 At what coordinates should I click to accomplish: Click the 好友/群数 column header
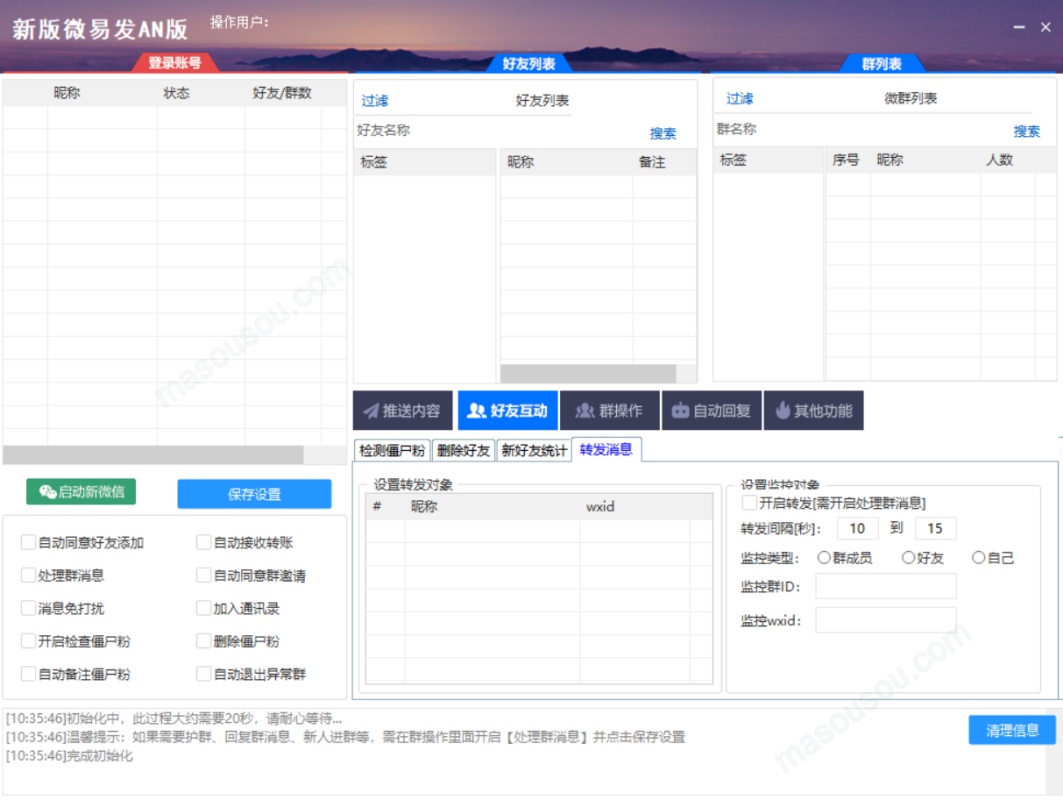pyautogui.click(x=282, y=93)
